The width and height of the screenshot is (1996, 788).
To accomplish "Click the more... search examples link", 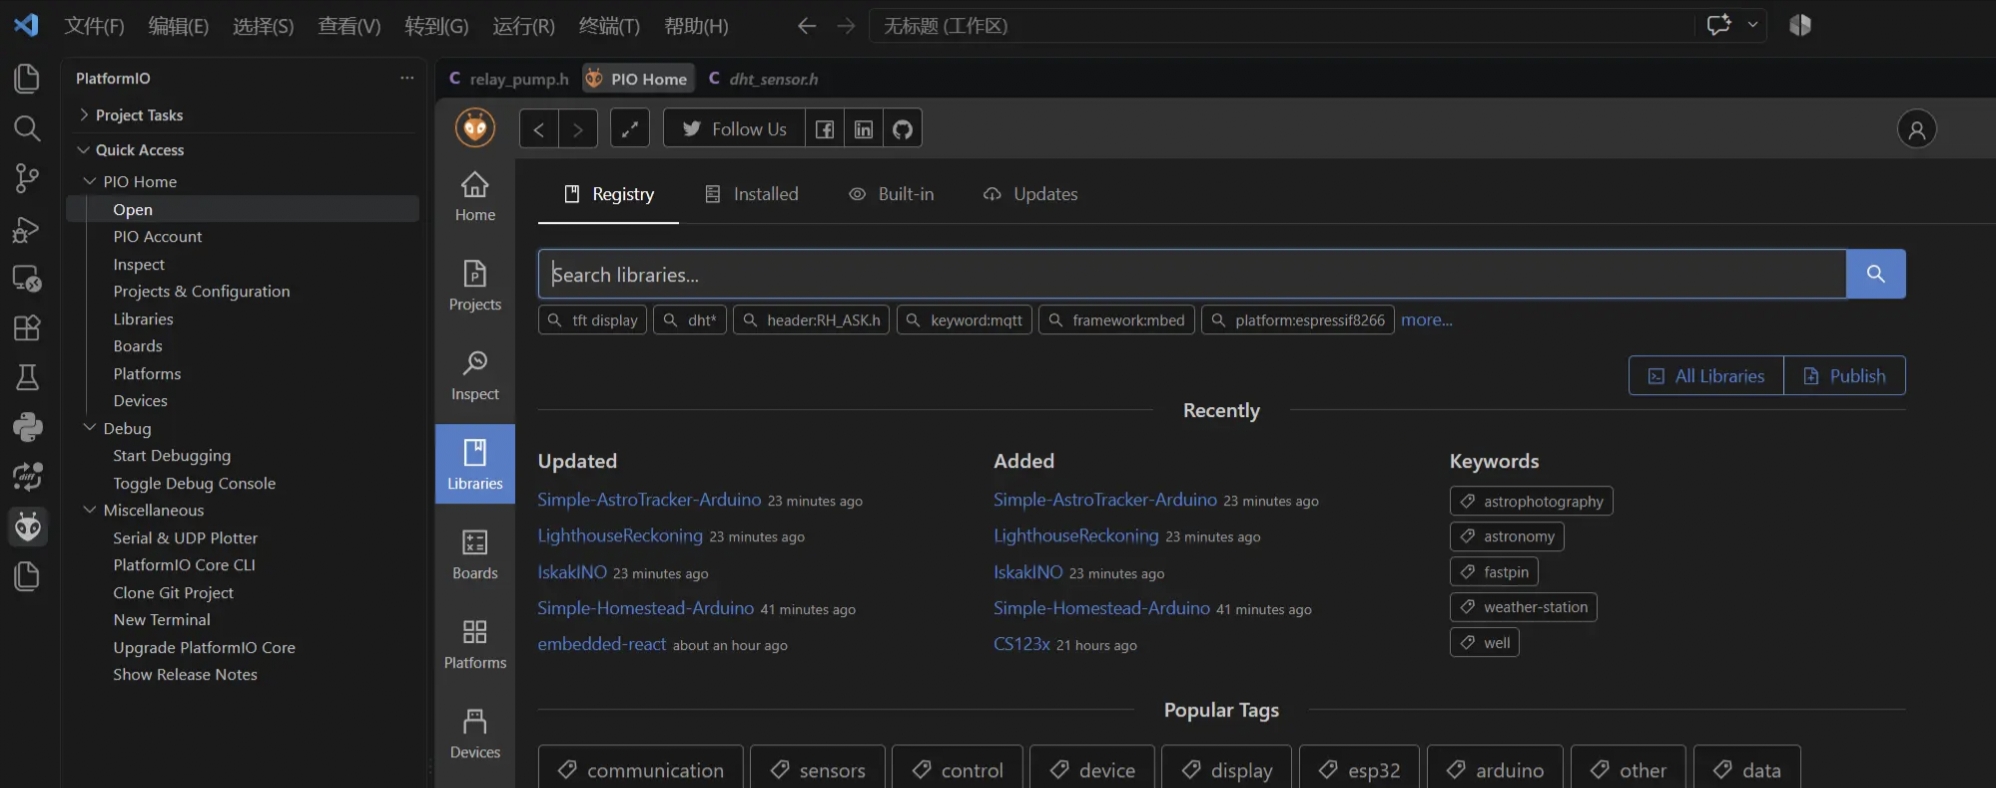I will pos(1427,320).
